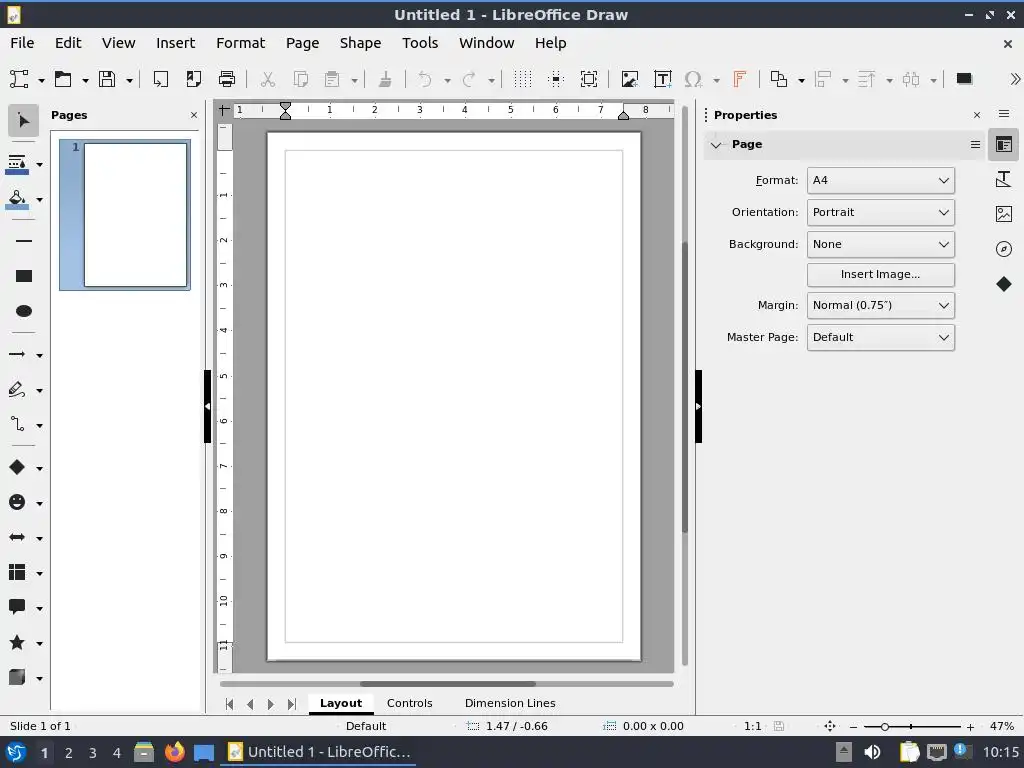Open dropdown arrow beside Line Color
This screenshot has width=1024, height=768.
point(39,165)
